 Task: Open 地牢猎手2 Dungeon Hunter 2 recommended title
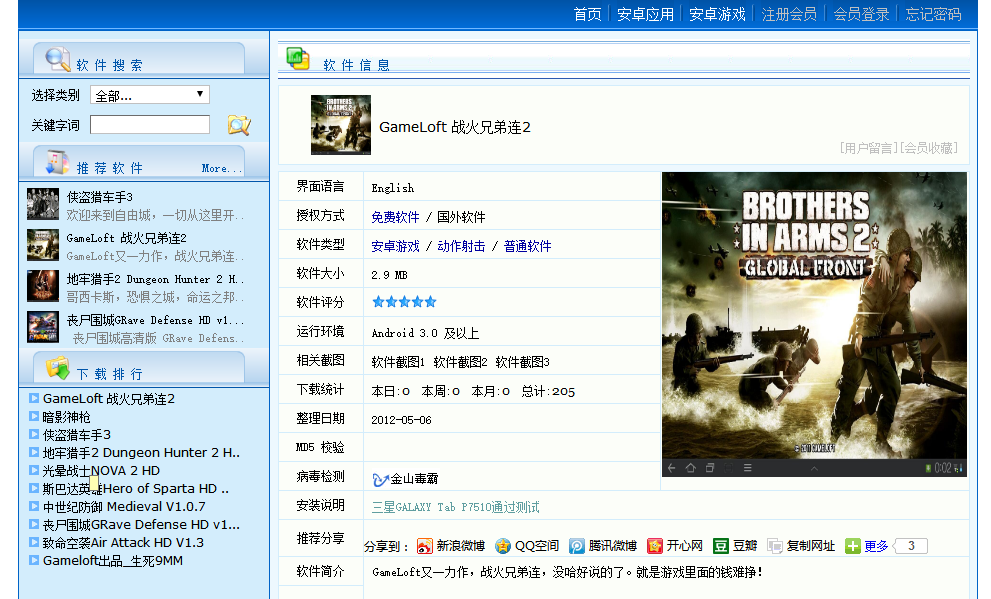[155, 279]
